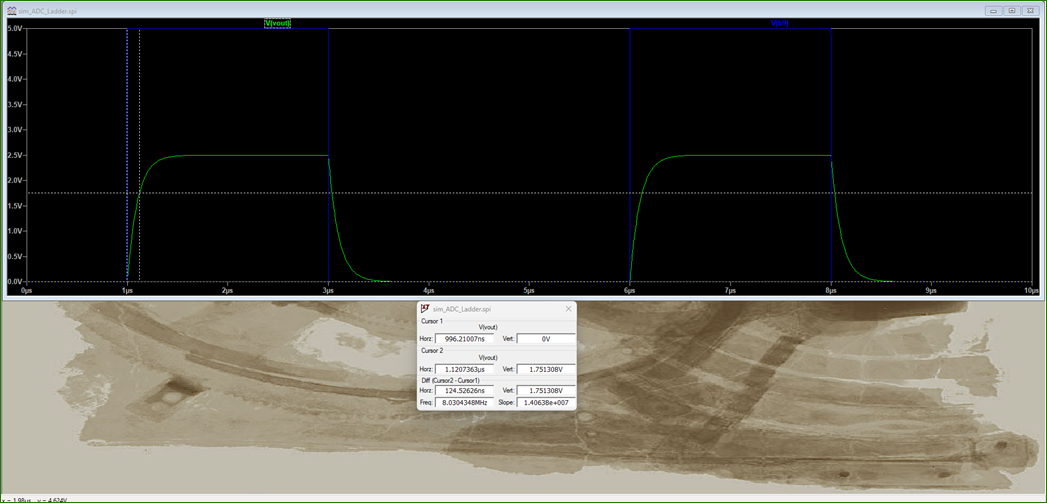The width and height of the screenshot is (1047, 503).
Task: Click the 5µs time axis label
Action: [529, 291]
